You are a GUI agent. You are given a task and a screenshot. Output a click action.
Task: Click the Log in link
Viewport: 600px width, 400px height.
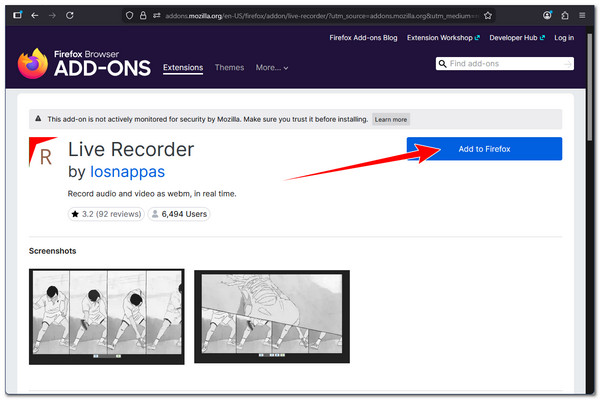point(564,38)
